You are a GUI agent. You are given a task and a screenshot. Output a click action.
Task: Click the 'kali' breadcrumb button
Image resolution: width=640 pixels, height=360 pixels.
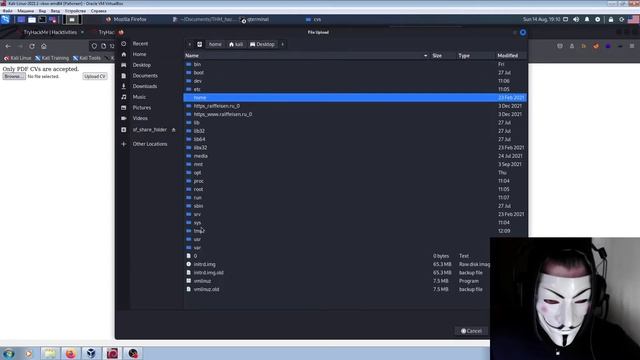pyautogui.click(x=236, y=44)
